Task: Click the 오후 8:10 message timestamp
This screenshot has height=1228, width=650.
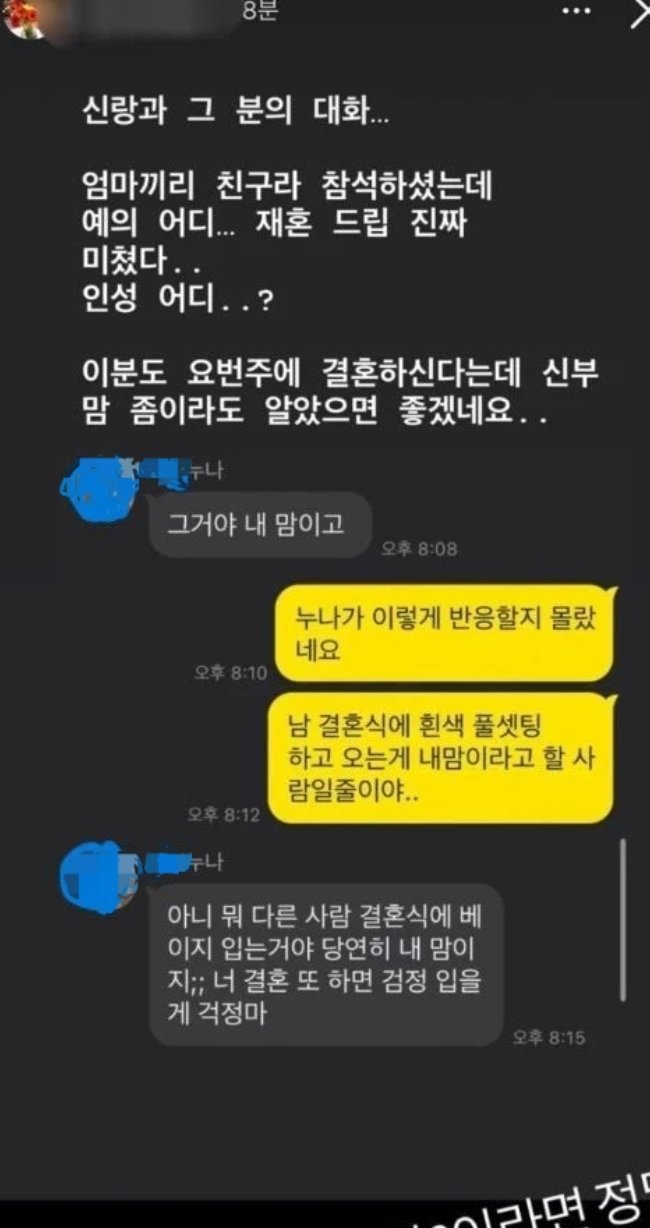Action: [230, 673]
